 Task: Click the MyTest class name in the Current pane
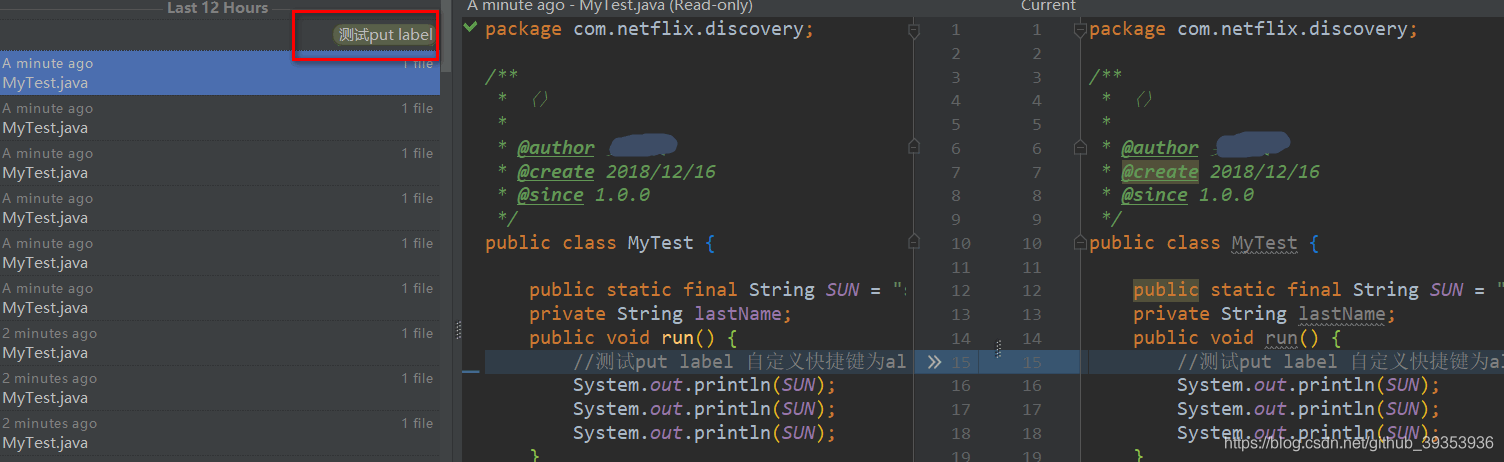(1264, 243)
